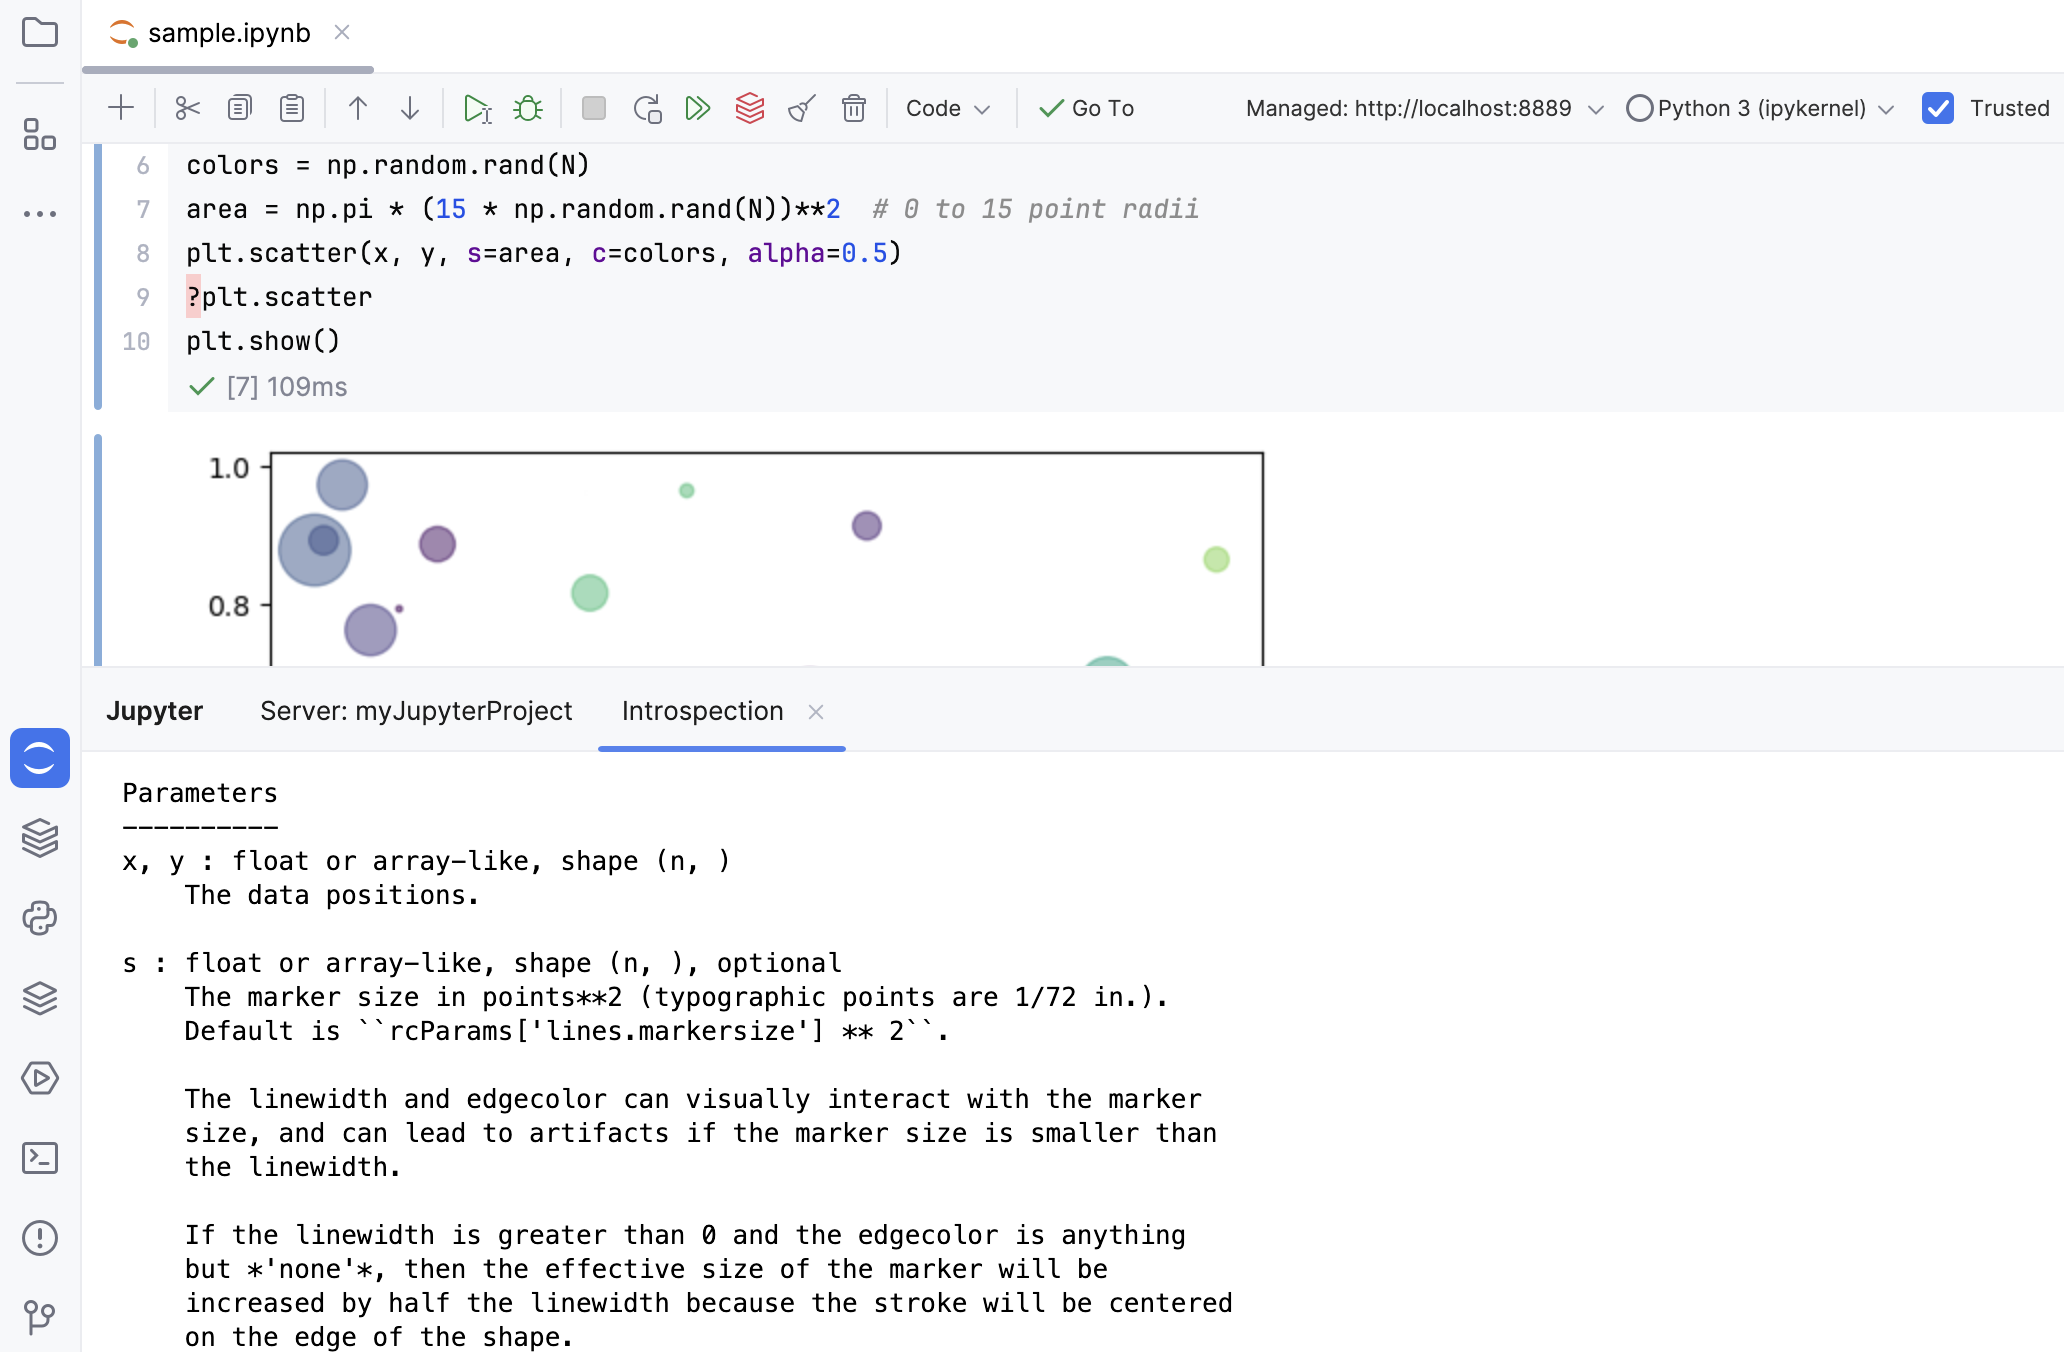Switch to the Server: myJupyterProject tab
Screen dimensions: 2064x1352
point(416,711)
